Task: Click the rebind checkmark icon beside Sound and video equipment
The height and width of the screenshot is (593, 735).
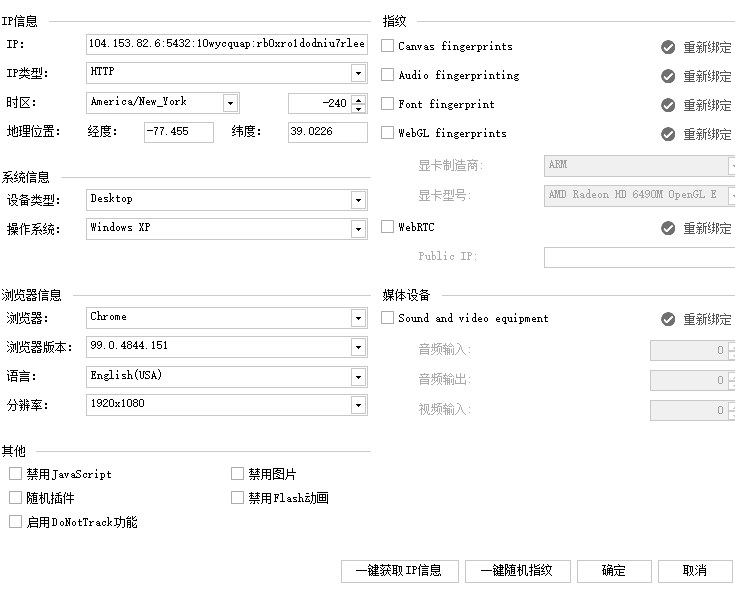Action: 668,319
